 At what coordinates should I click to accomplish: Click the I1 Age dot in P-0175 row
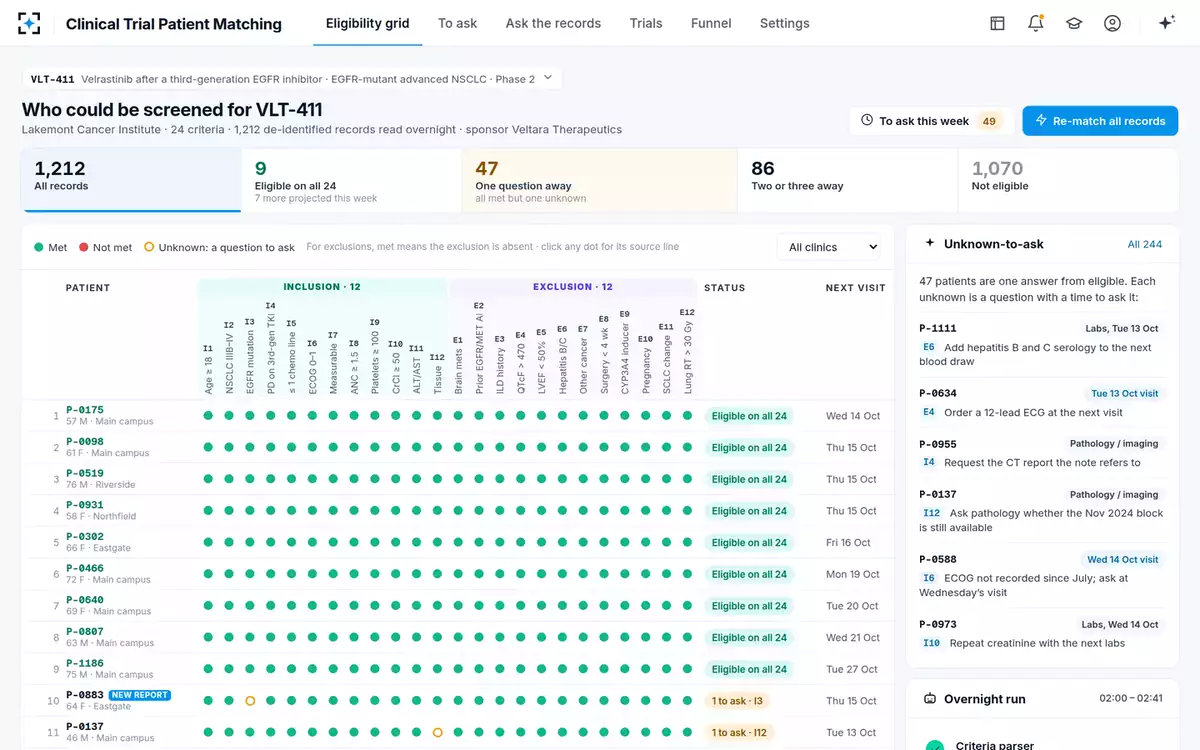(x=208, y=416)
